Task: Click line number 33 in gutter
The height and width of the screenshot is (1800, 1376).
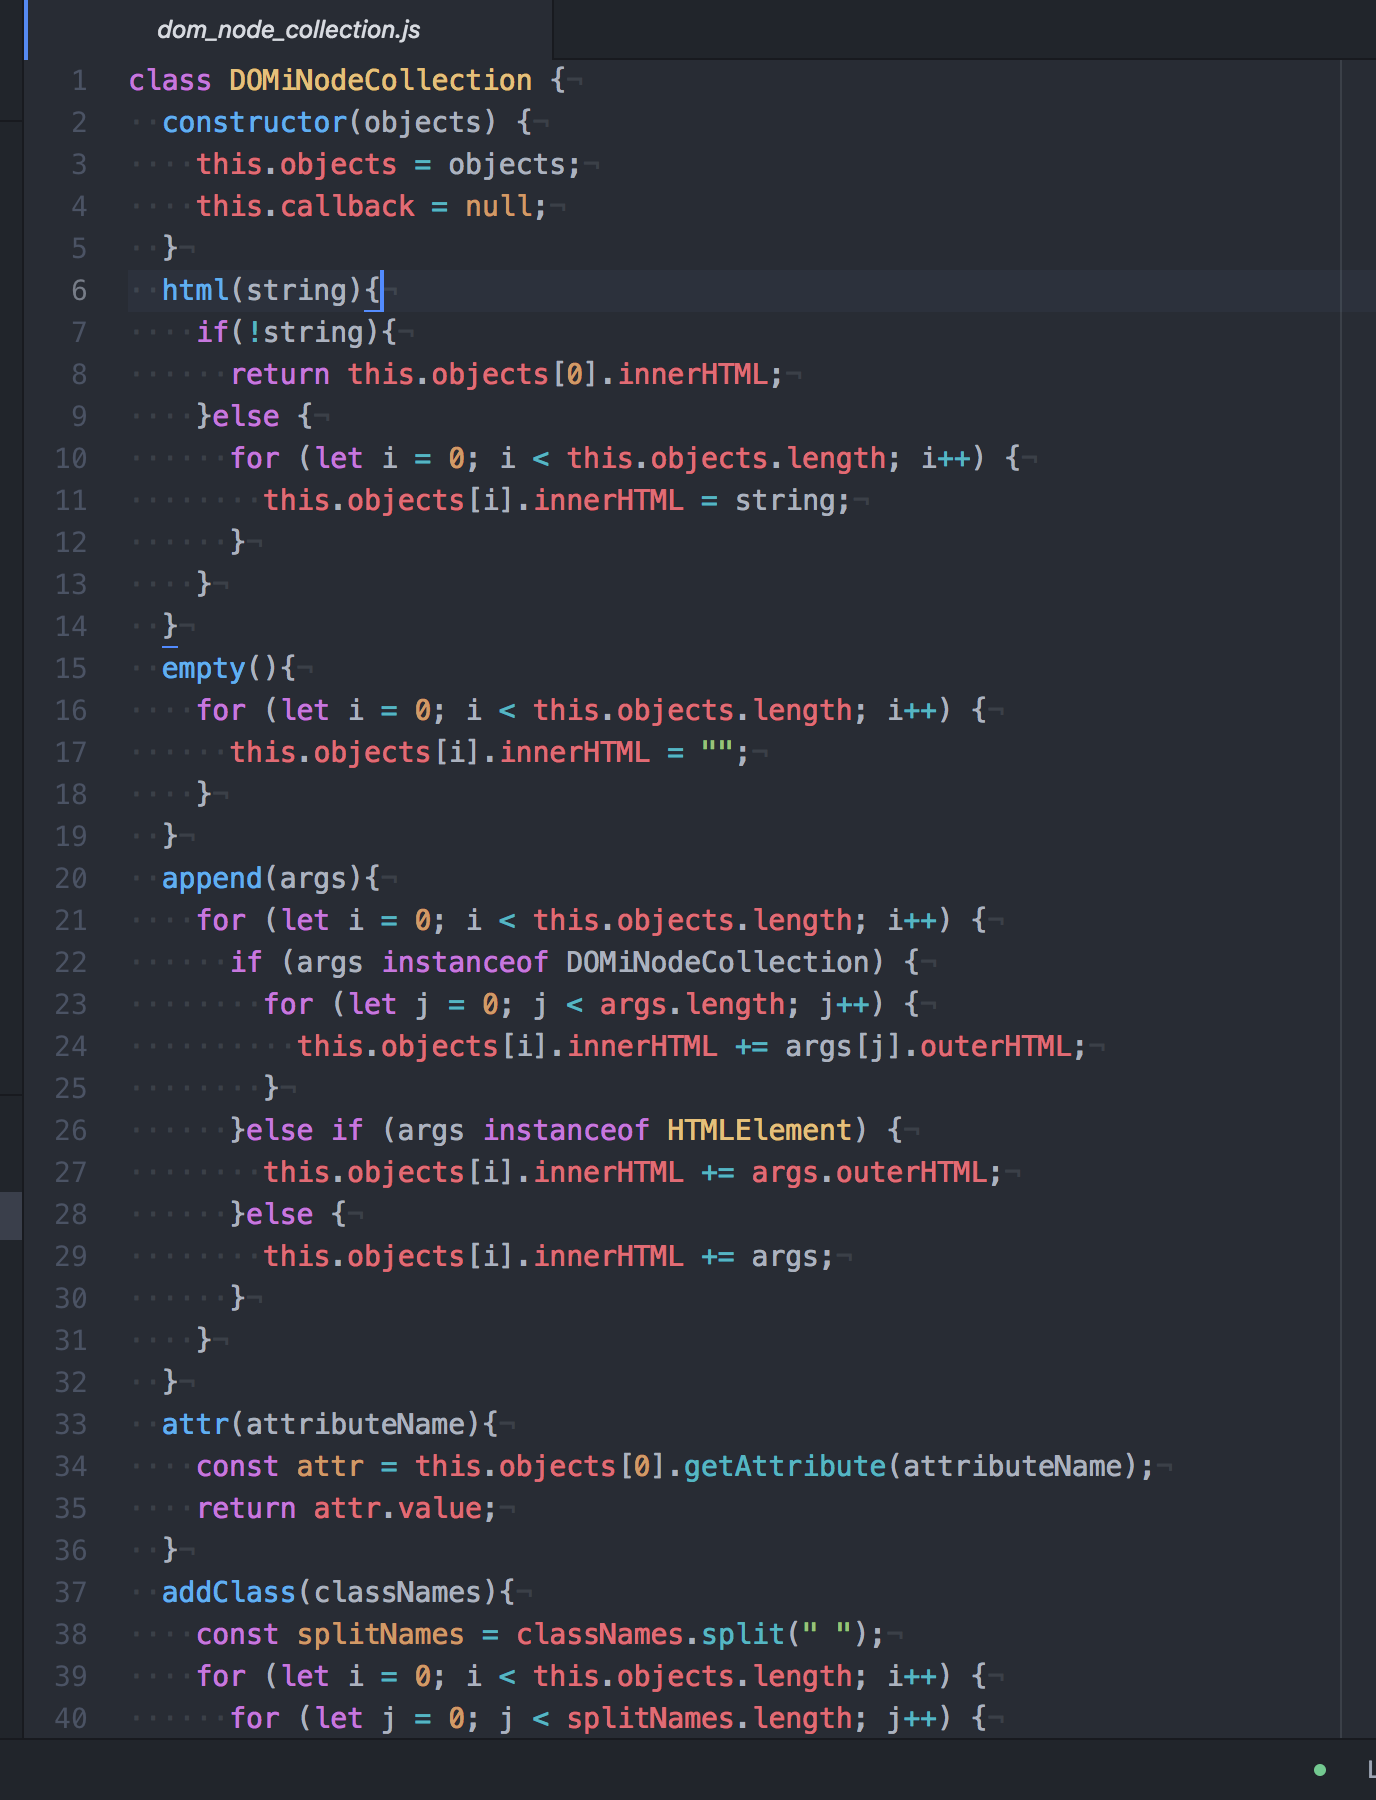Action: click(x=71, y=1424)
